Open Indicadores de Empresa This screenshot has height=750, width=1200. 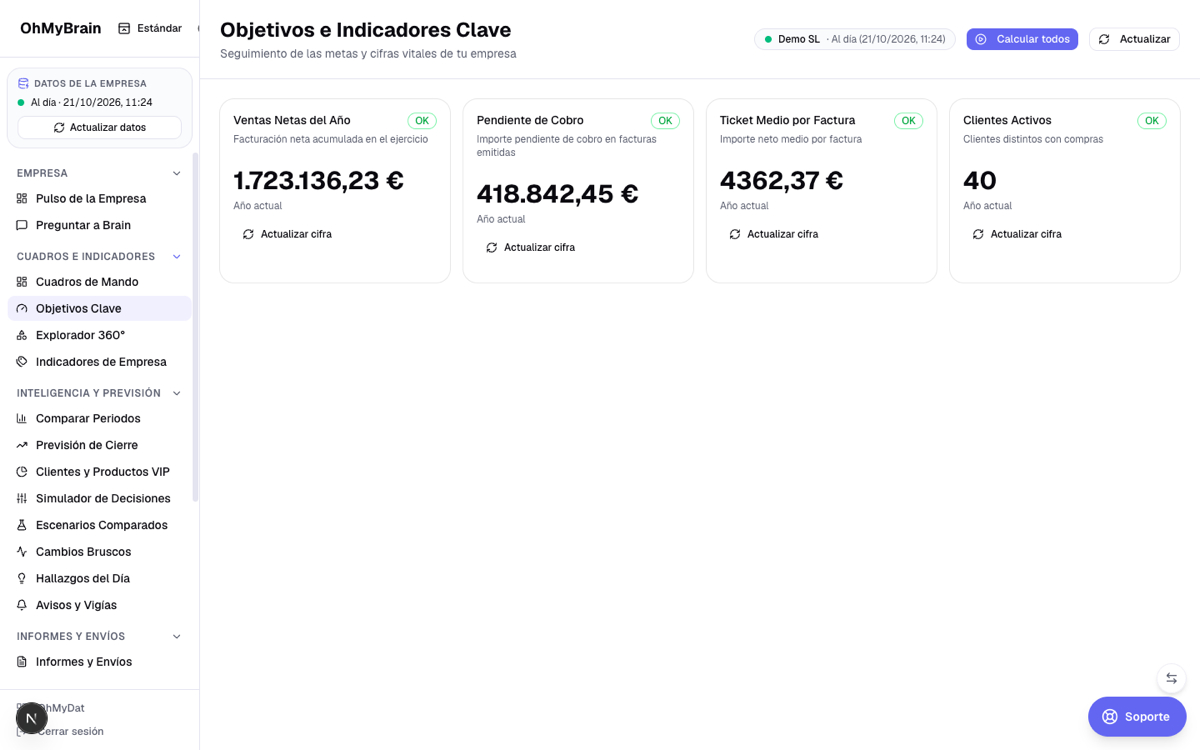pyautogui.click(x=100, y=362)
